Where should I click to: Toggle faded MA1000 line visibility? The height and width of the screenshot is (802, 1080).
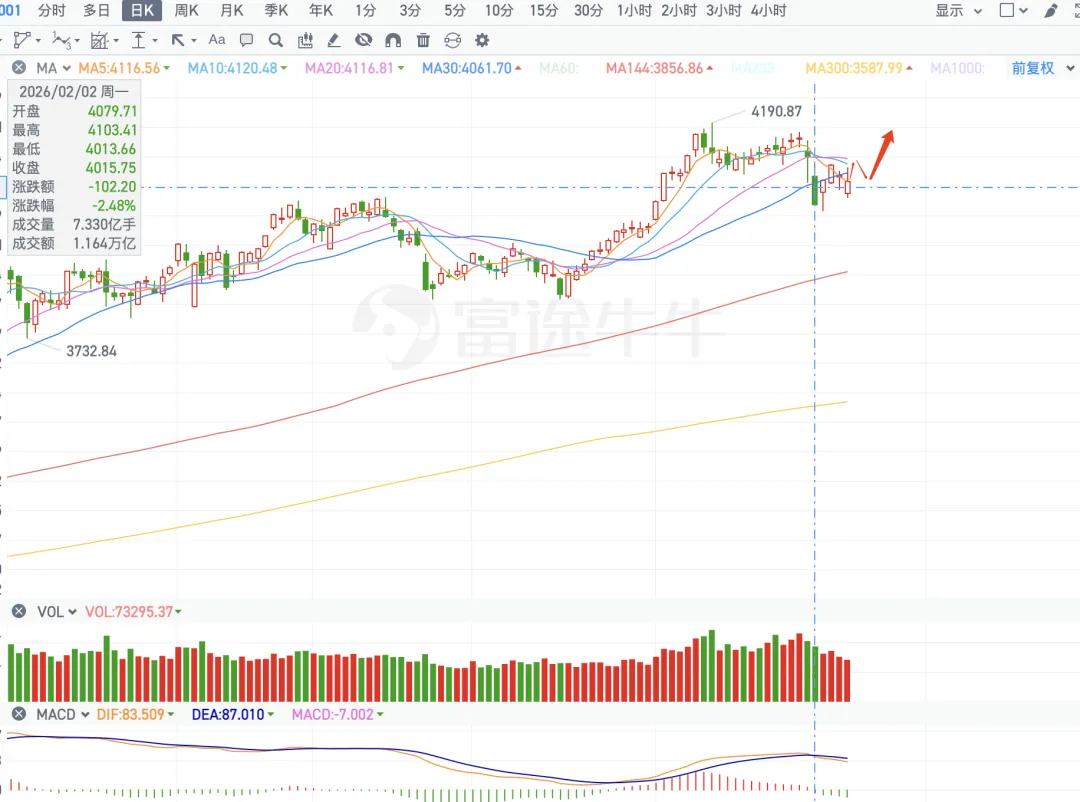pos(957,68)
